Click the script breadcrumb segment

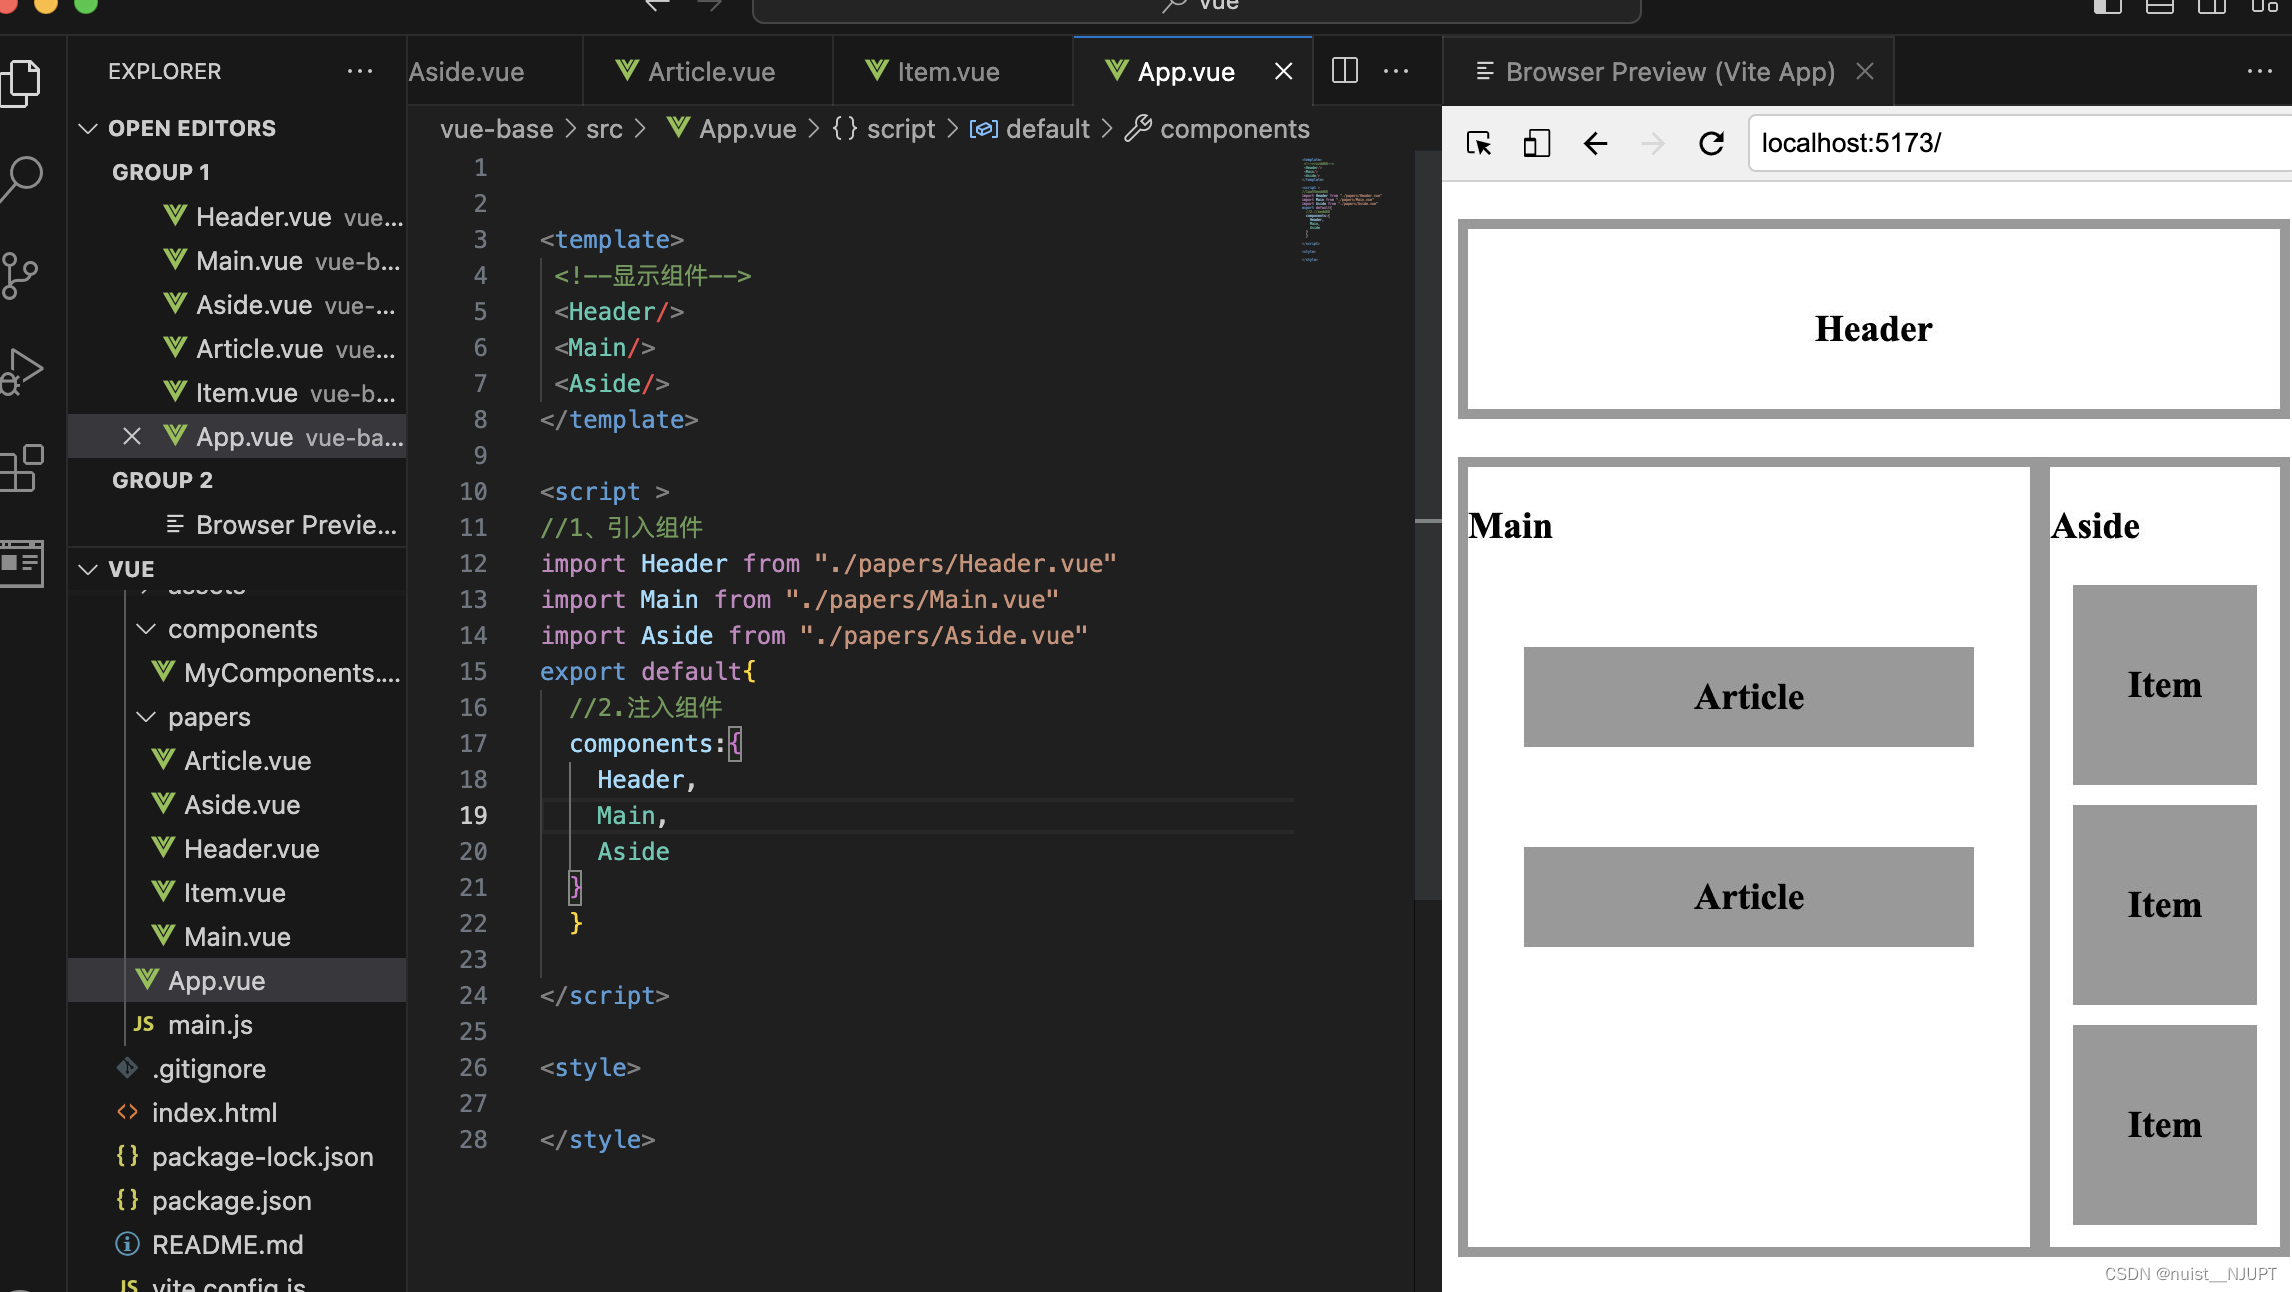click(x=900, y=129)
